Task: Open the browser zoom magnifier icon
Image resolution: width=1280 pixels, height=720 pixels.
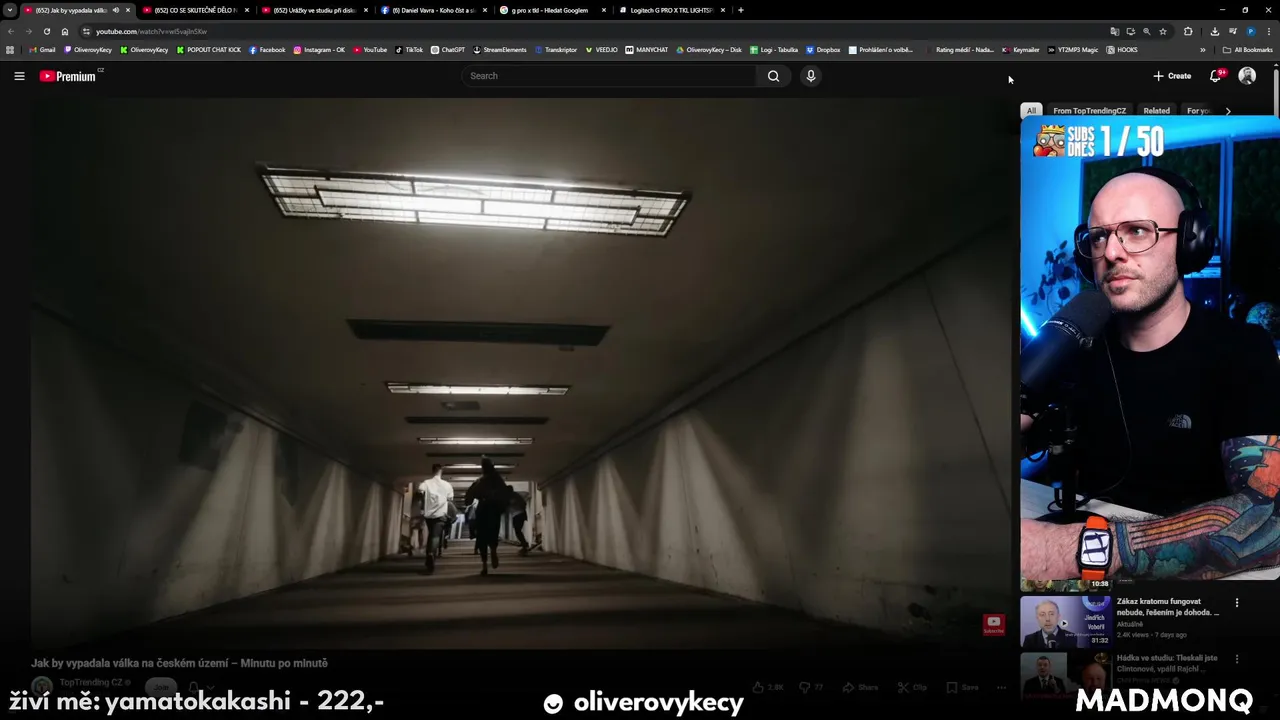Action: pyautogui.click(x=1147, y=31)
